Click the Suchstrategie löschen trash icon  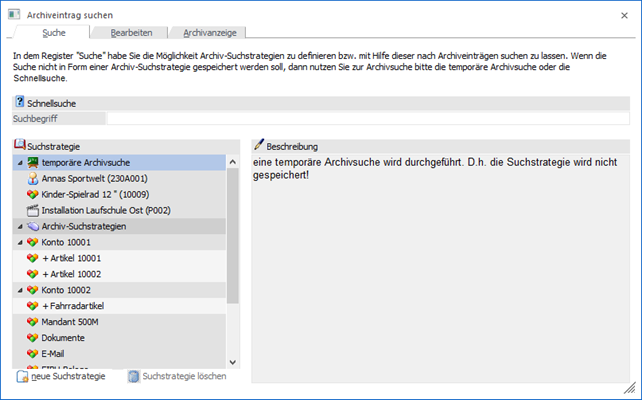coord(133,376)
